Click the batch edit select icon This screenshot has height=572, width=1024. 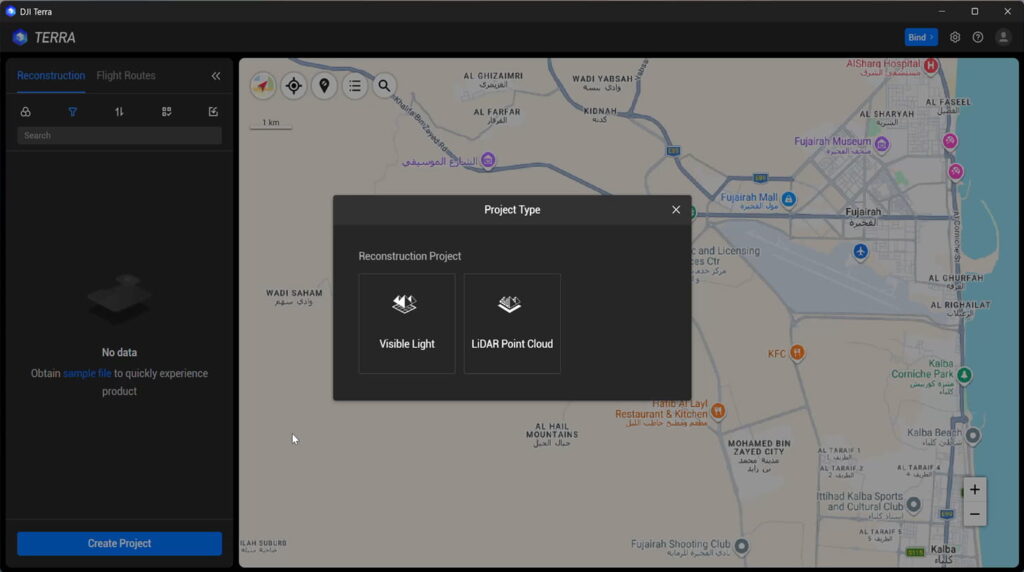coord(213,112)
